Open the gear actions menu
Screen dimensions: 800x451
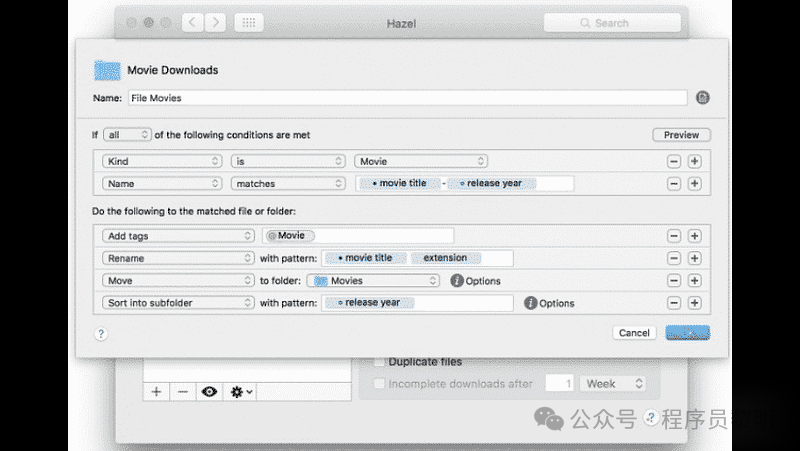[241, 392]
